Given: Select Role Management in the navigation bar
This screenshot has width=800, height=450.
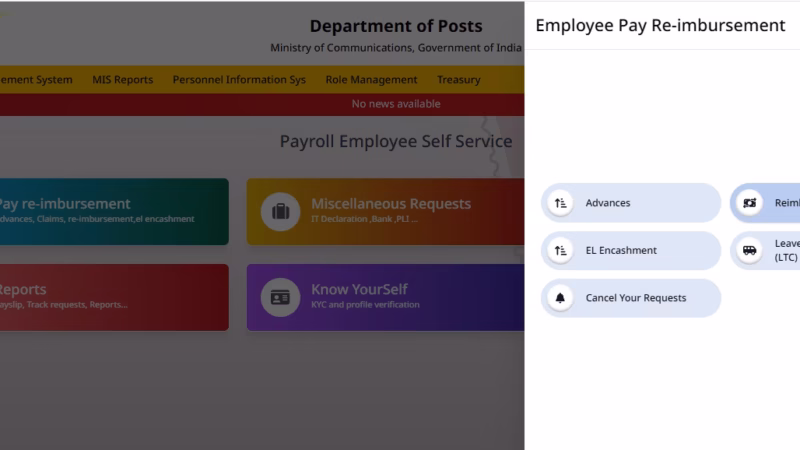Looking at the screenshot, I should point(371,80).
